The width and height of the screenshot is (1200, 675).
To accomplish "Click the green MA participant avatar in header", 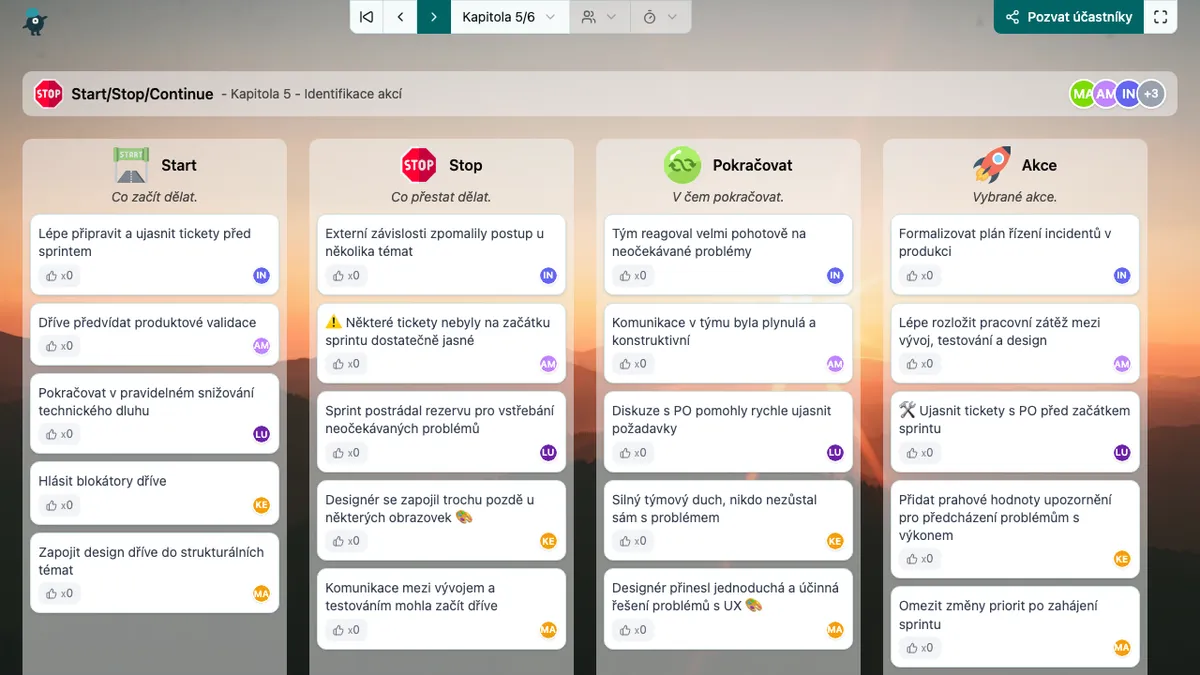I will click(1082, 94).
